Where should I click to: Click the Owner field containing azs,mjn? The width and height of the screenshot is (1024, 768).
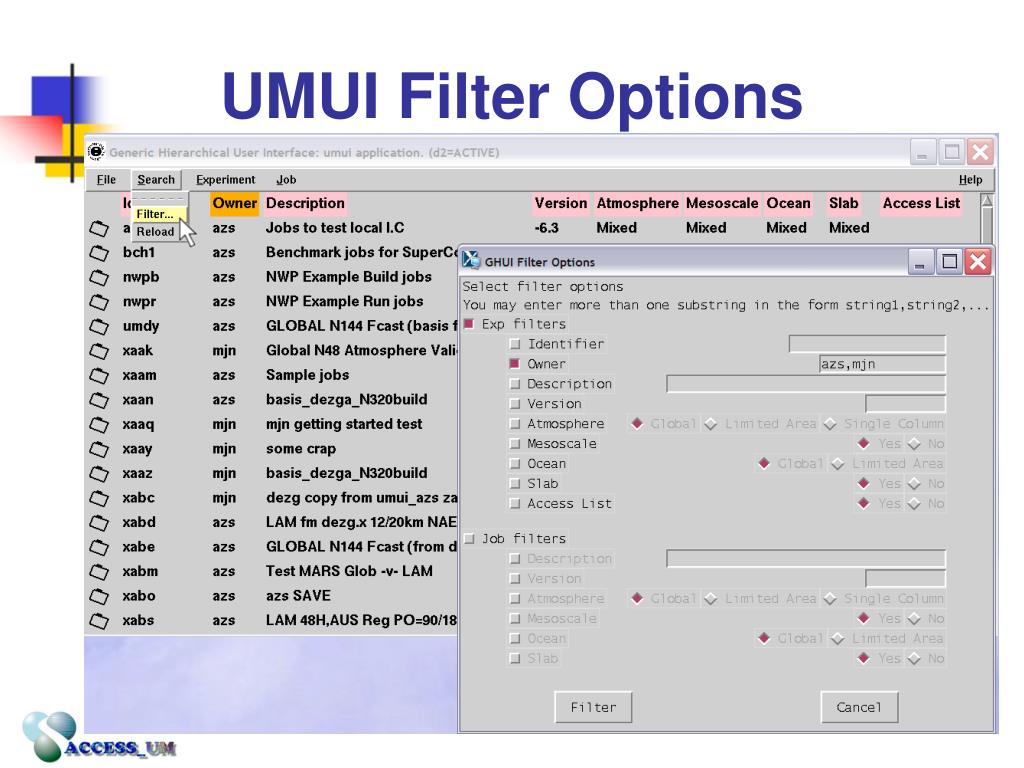tap(882, 364)
